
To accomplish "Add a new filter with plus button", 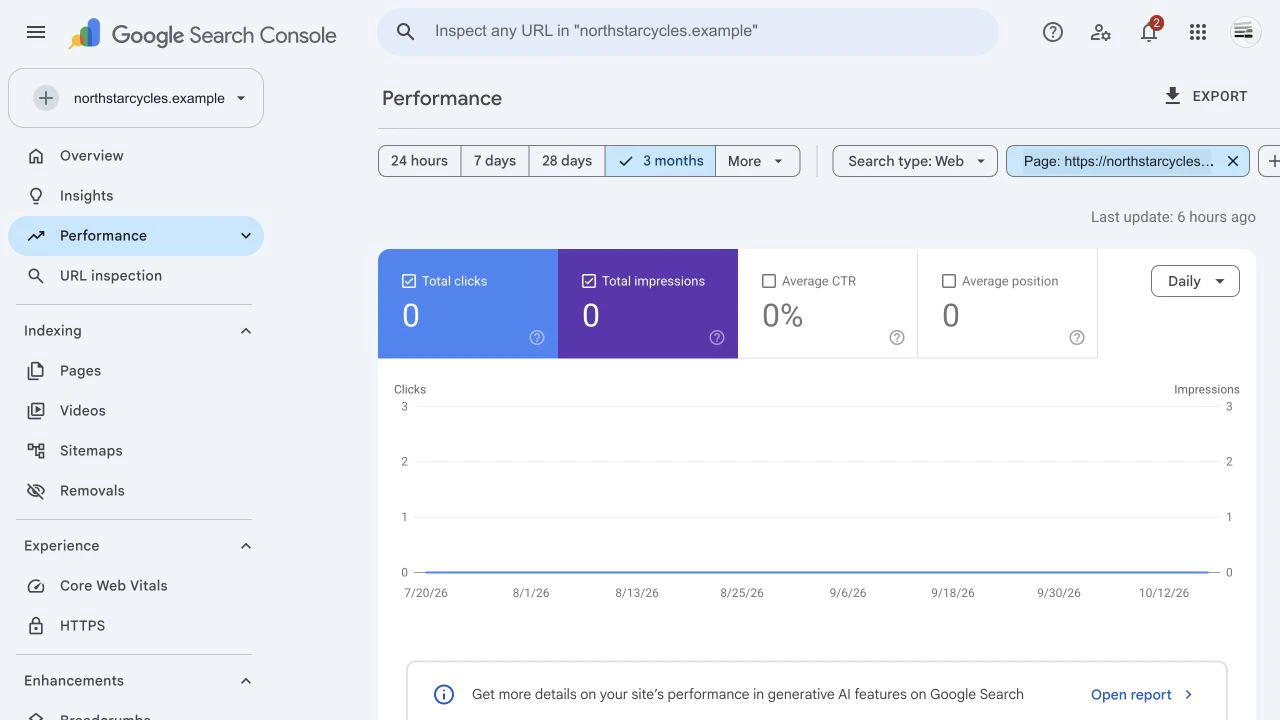I will (1271, 161).
